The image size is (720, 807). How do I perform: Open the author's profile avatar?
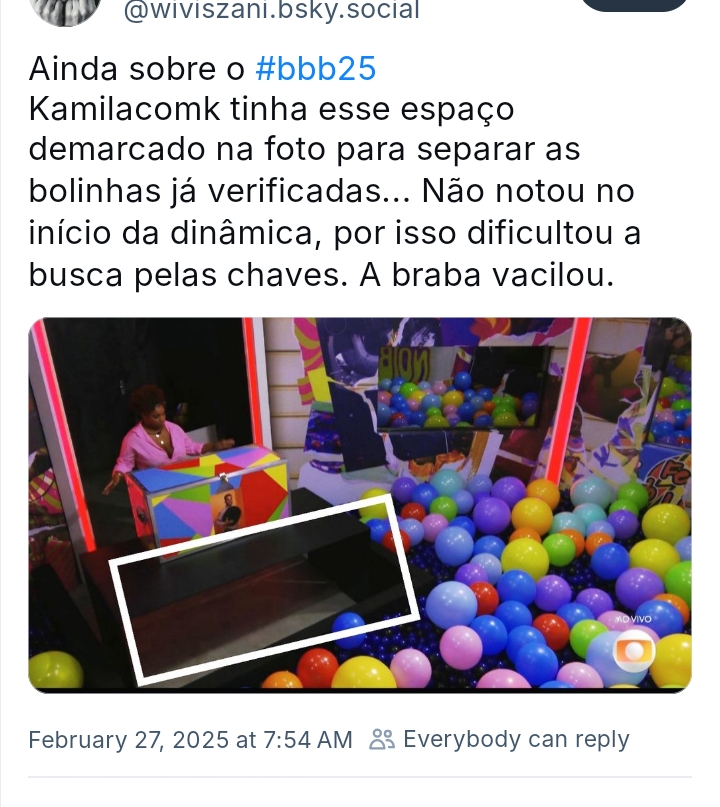point(65,11)
